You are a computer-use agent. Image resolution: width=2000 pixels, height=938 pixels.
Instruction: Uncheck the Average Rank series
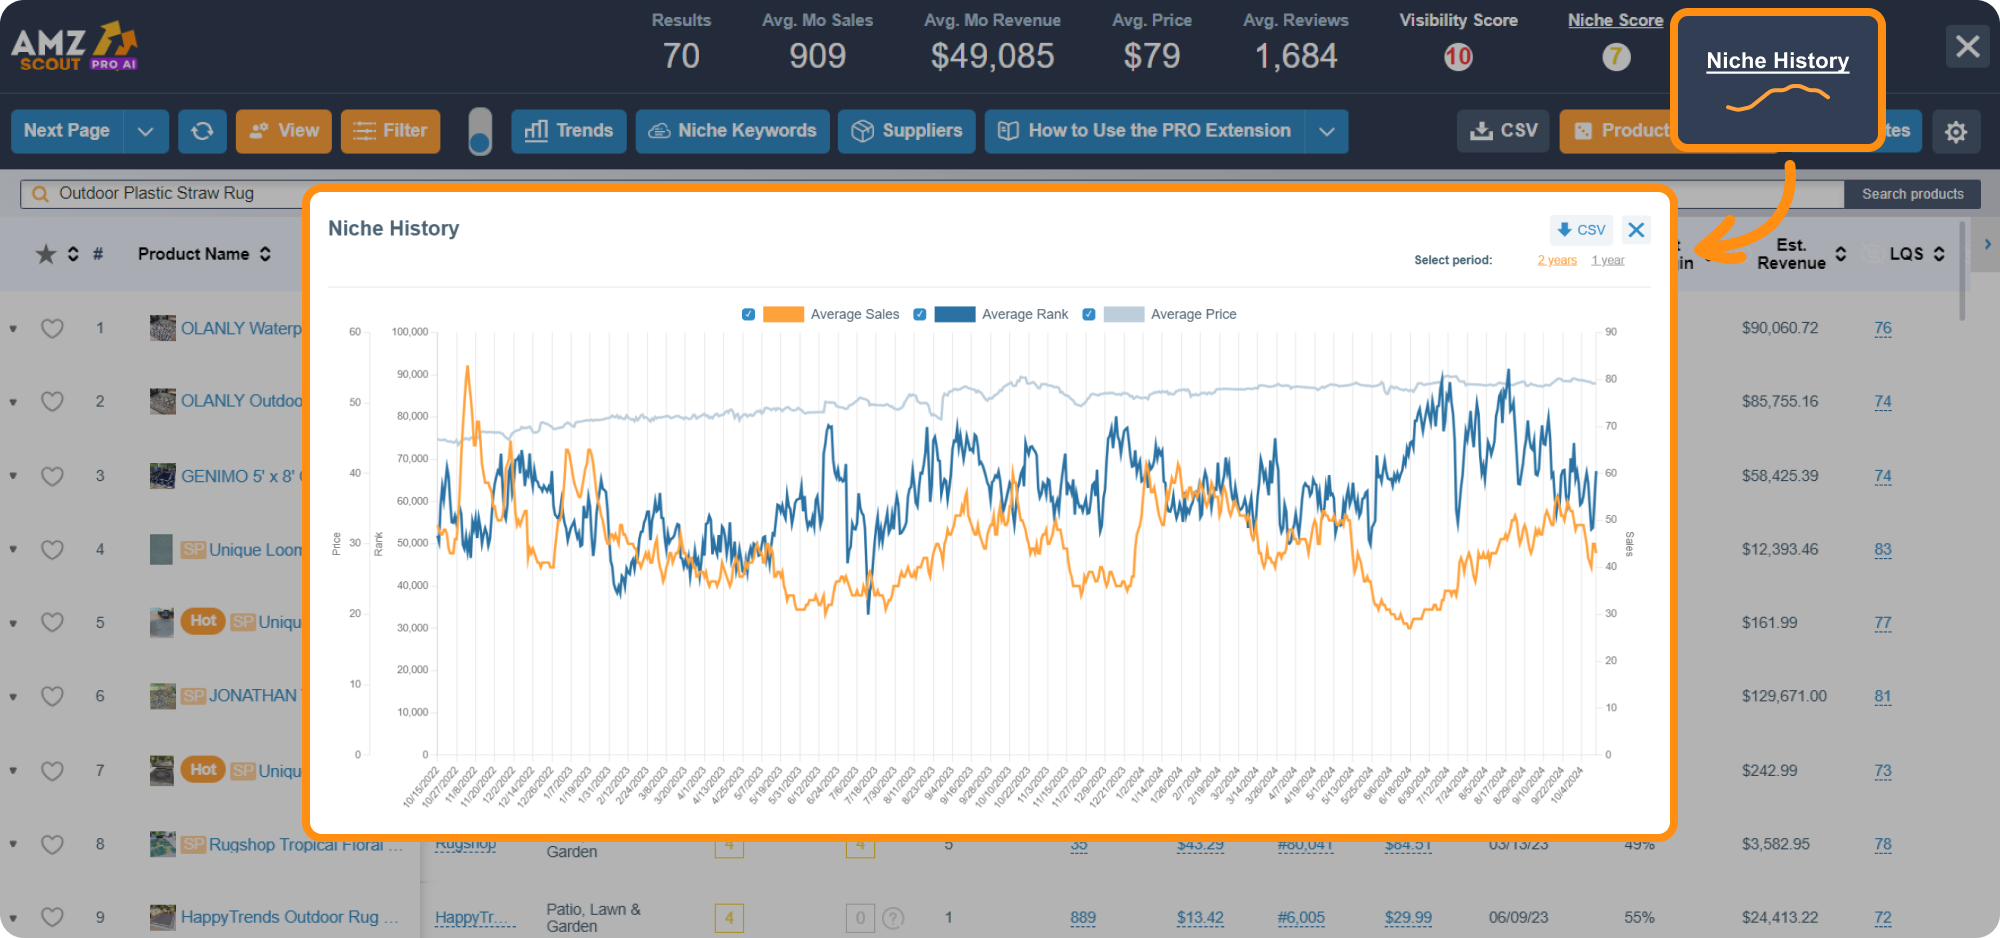920,313
